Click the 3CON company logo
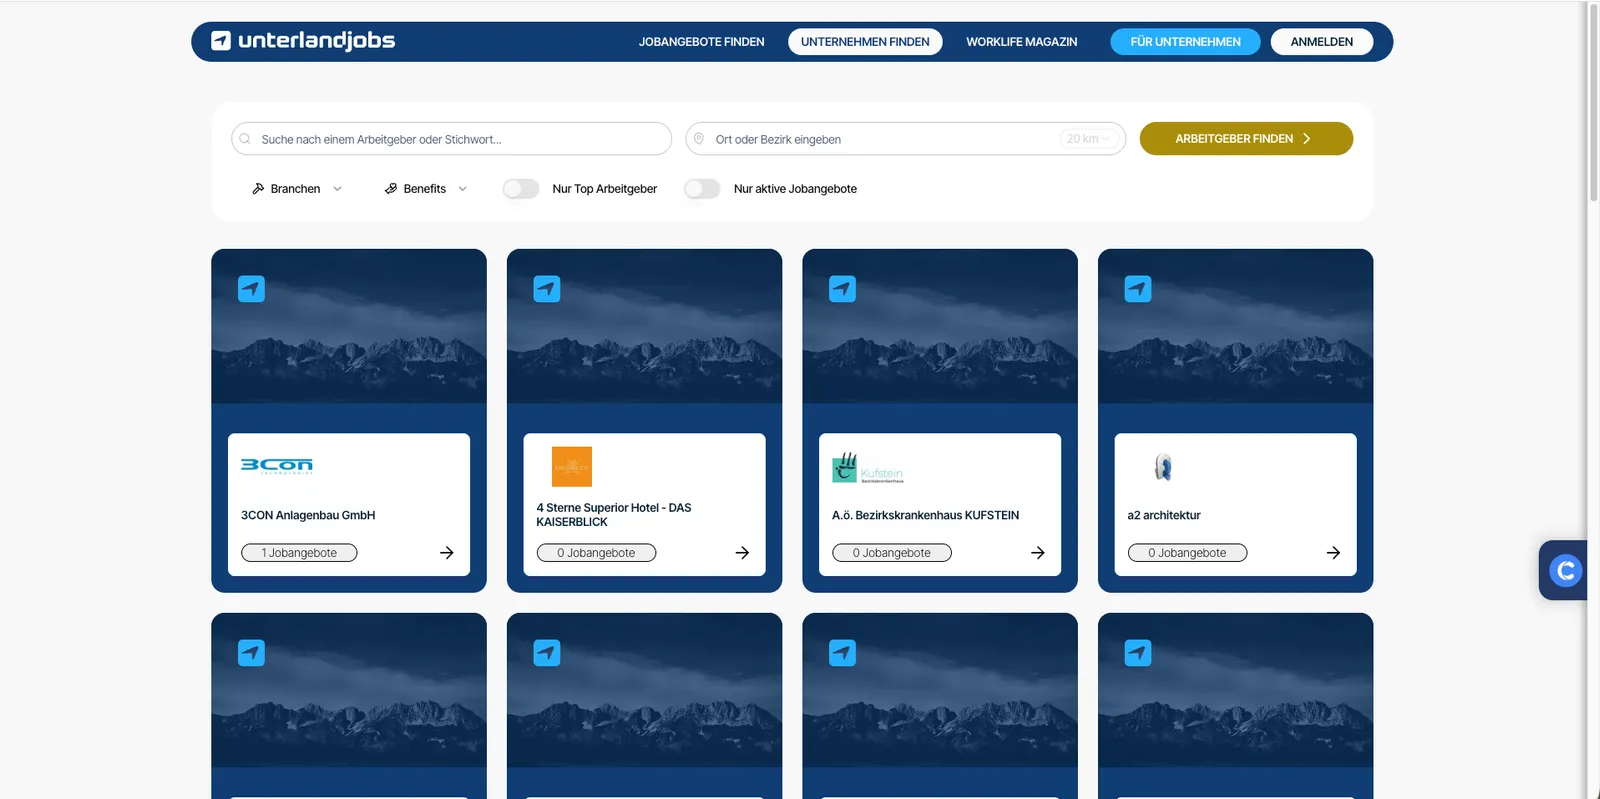This screenshot has height=799, width=1600. [277, 465]
